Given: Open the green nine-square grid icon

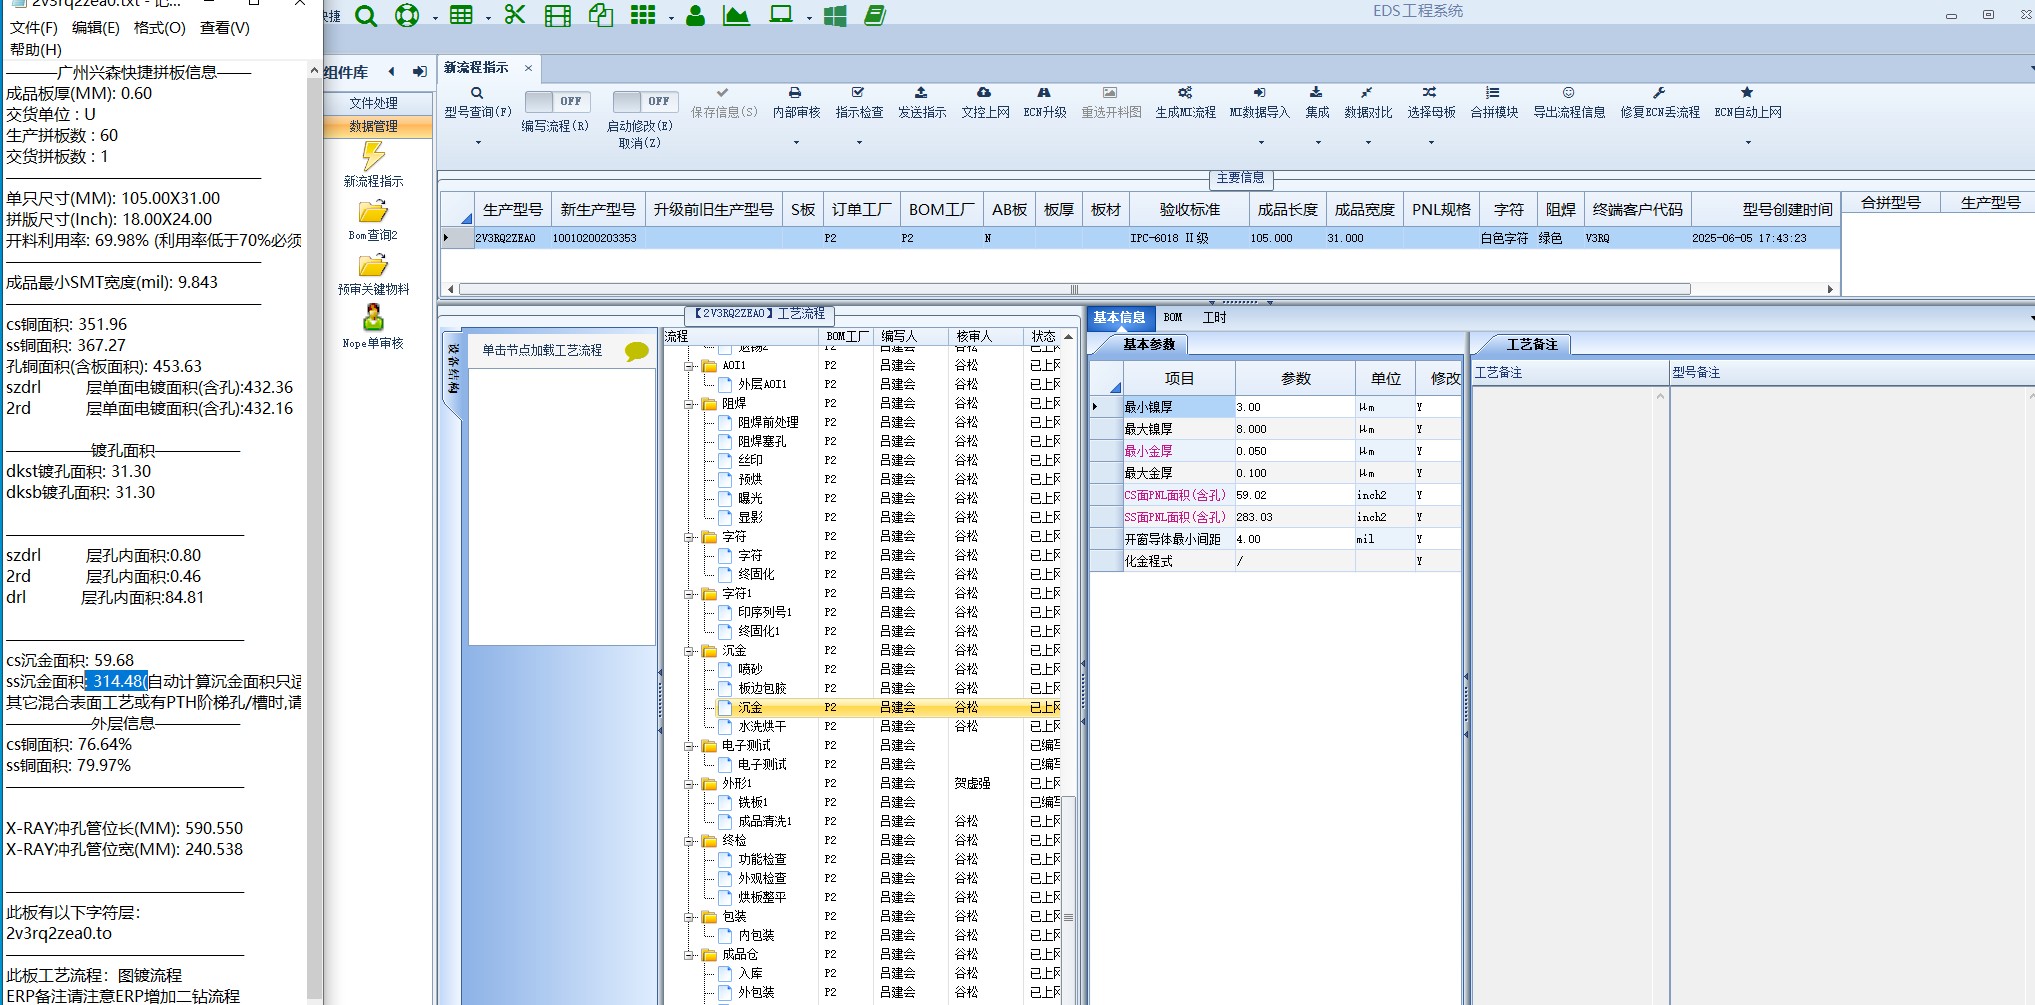Looking at the screenshot, I should (x=643, y=15).
